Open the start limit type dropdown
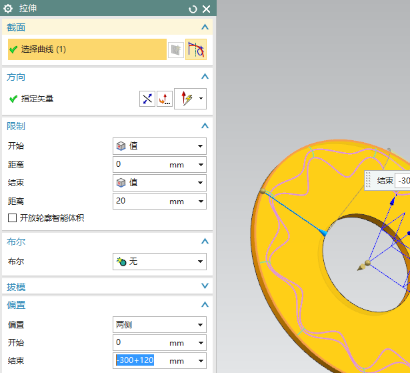The height and width of the screenshot is (373, 411). tap(160, 146)
